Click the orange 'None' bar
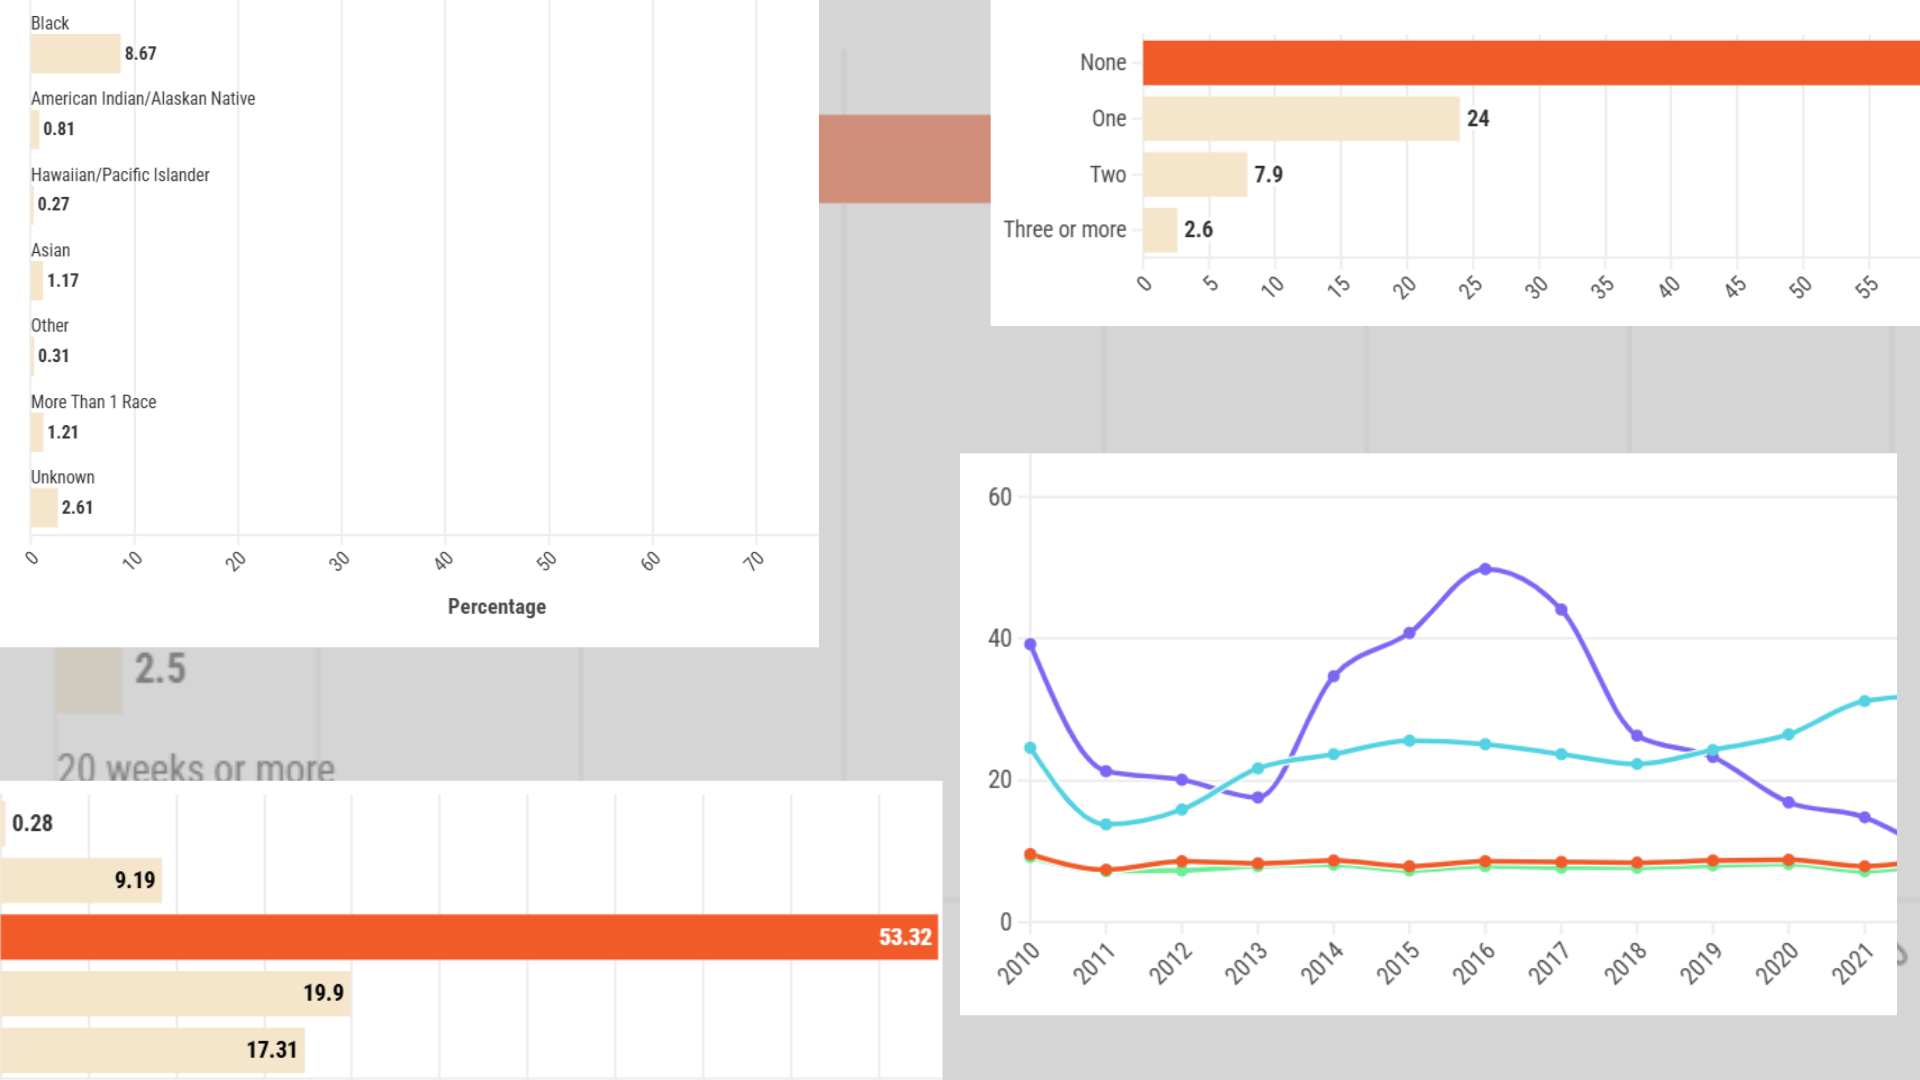 tap(1531, 62)
